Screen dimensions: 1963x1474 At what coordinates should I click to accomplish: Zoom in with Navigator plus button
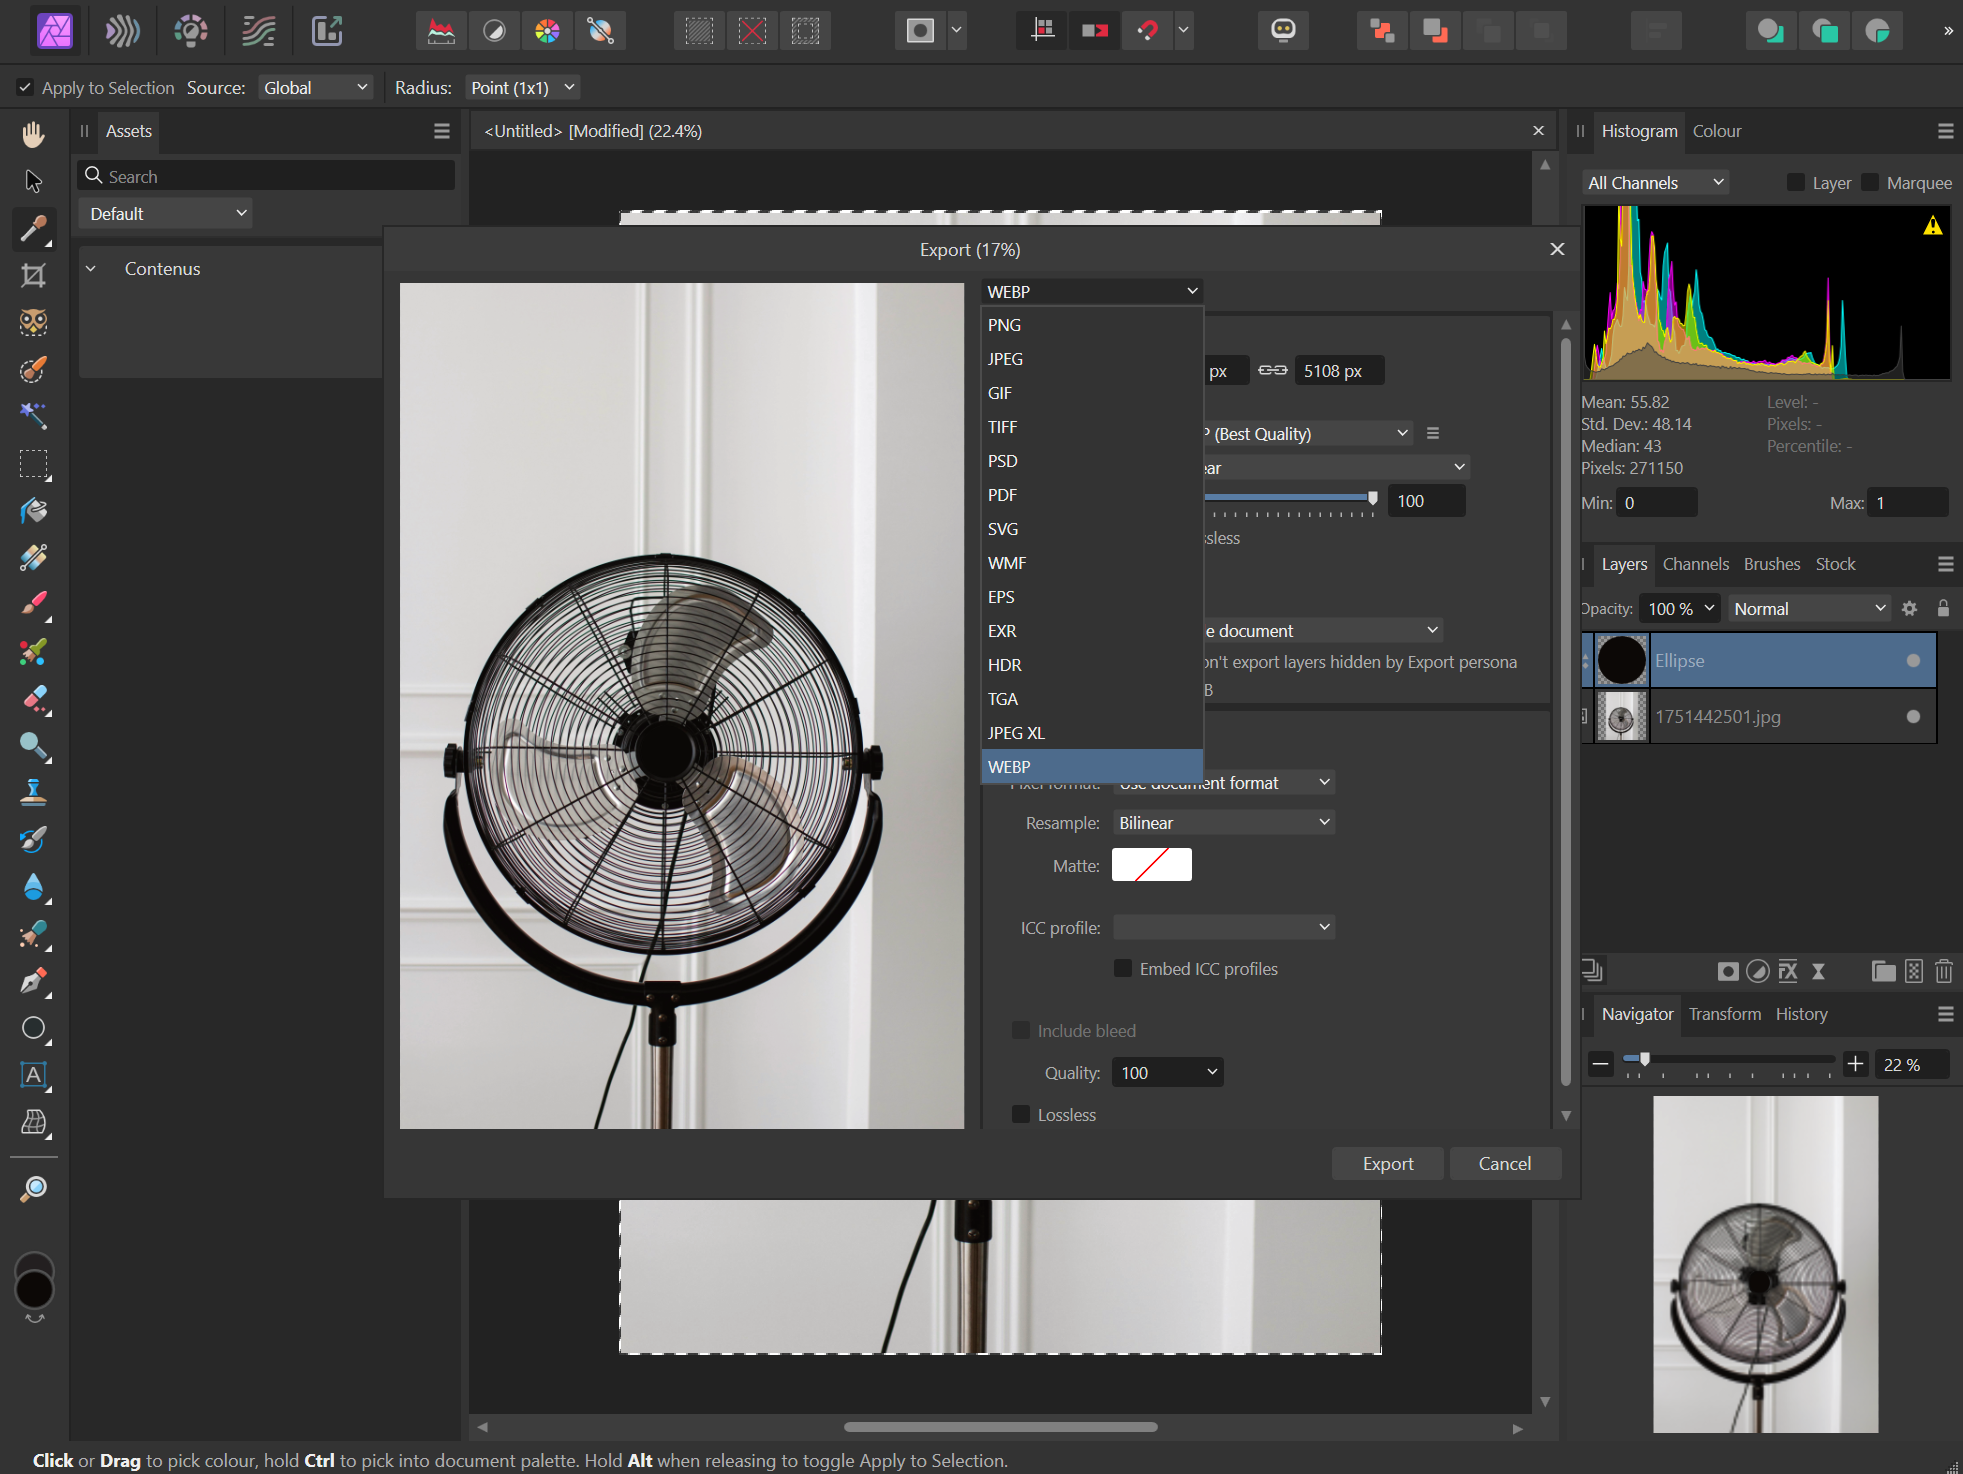tap(1856, 1064)
